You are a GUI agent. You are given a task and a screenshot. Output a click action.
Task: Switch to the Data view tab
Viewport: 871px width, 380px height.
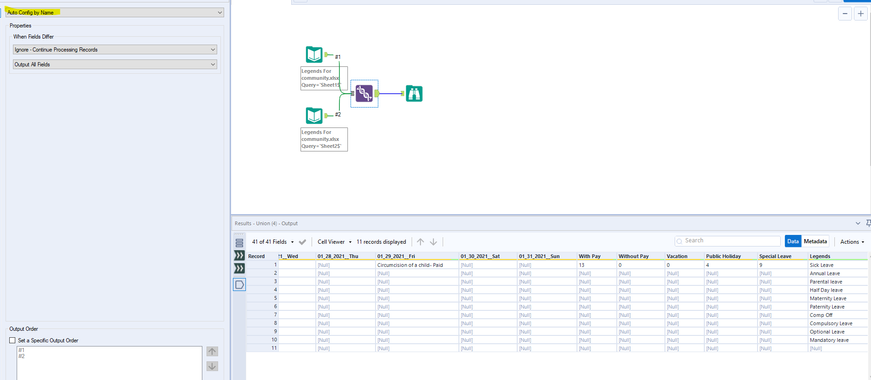click(793, 241)
